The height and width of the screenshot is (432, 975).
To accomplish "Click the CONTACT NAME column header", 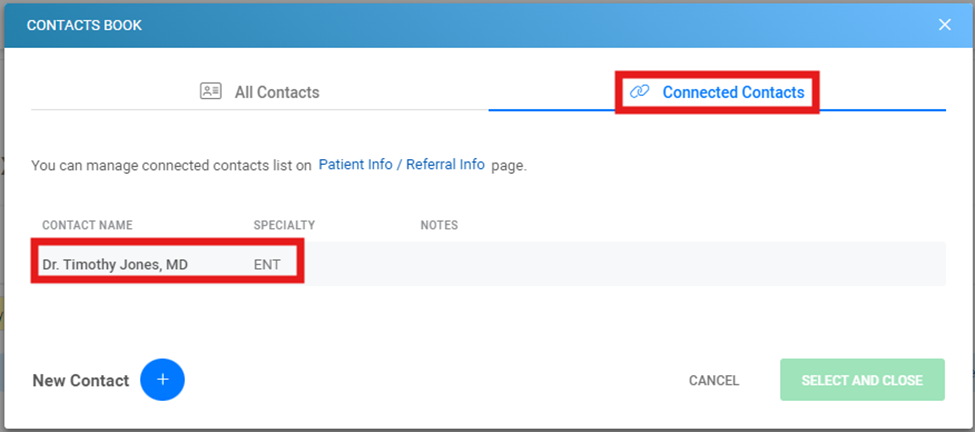I will pyautogui.click(x=88, y=225).
